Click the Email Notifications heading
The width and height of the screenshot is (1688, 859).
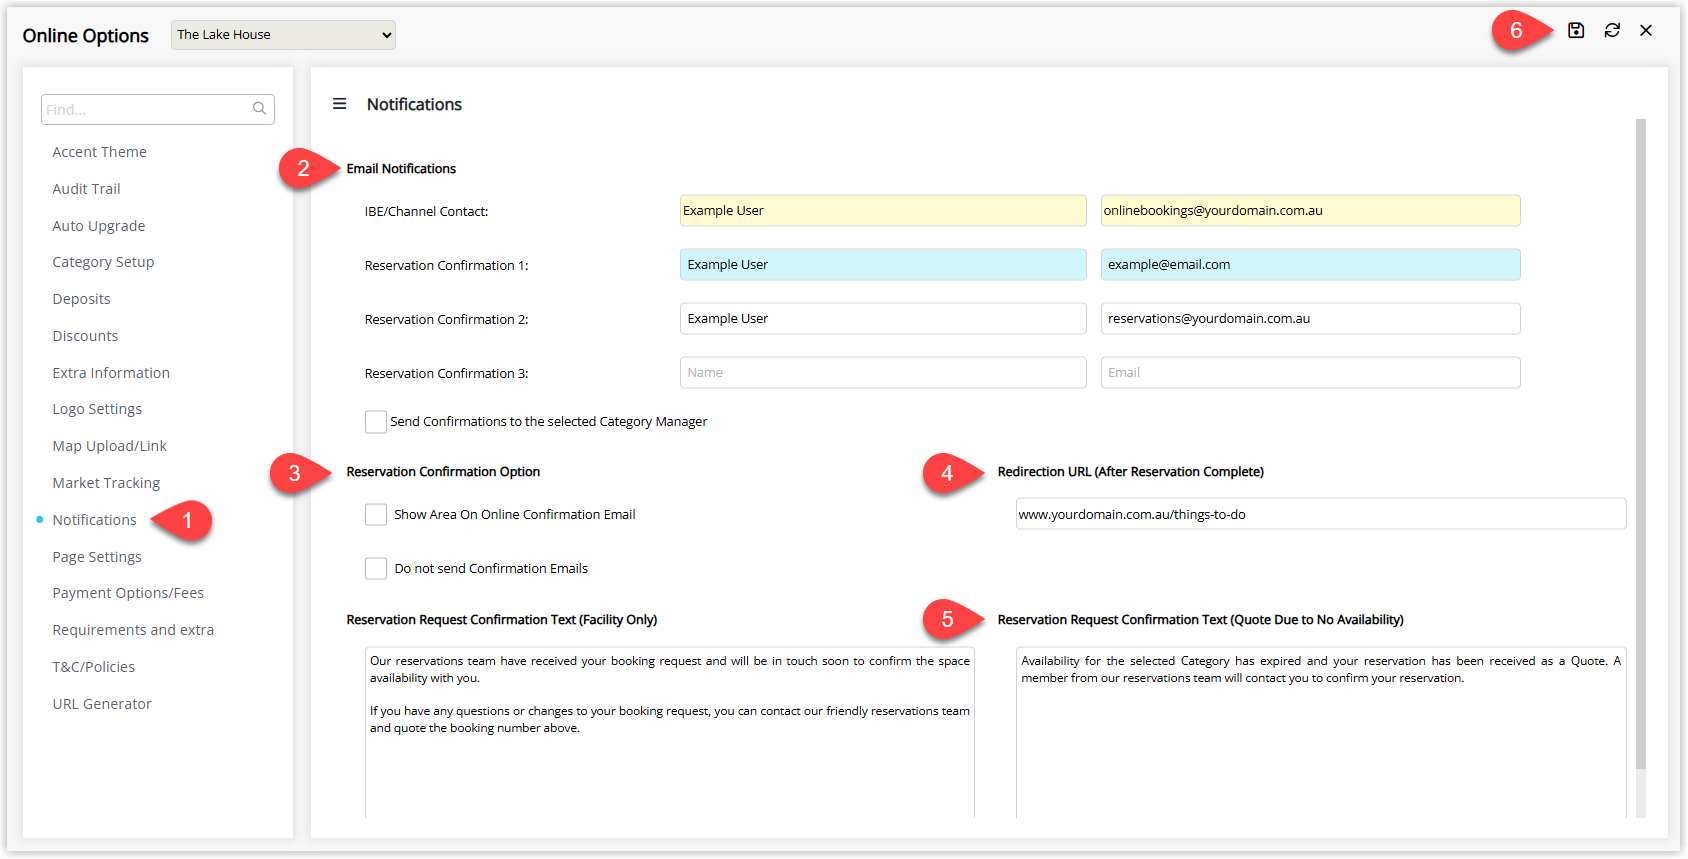point(401,169)
